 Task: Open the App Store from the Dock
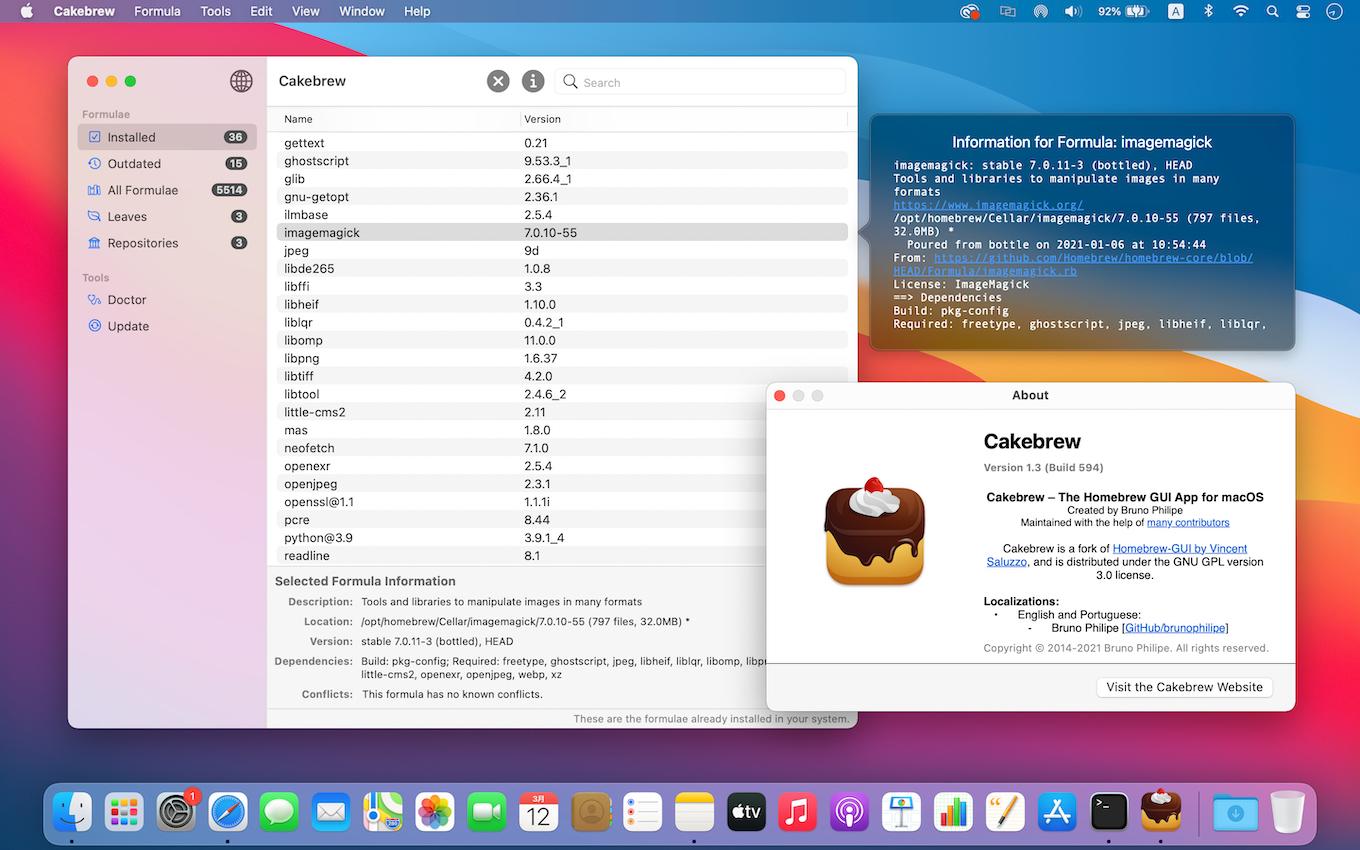1057,811
